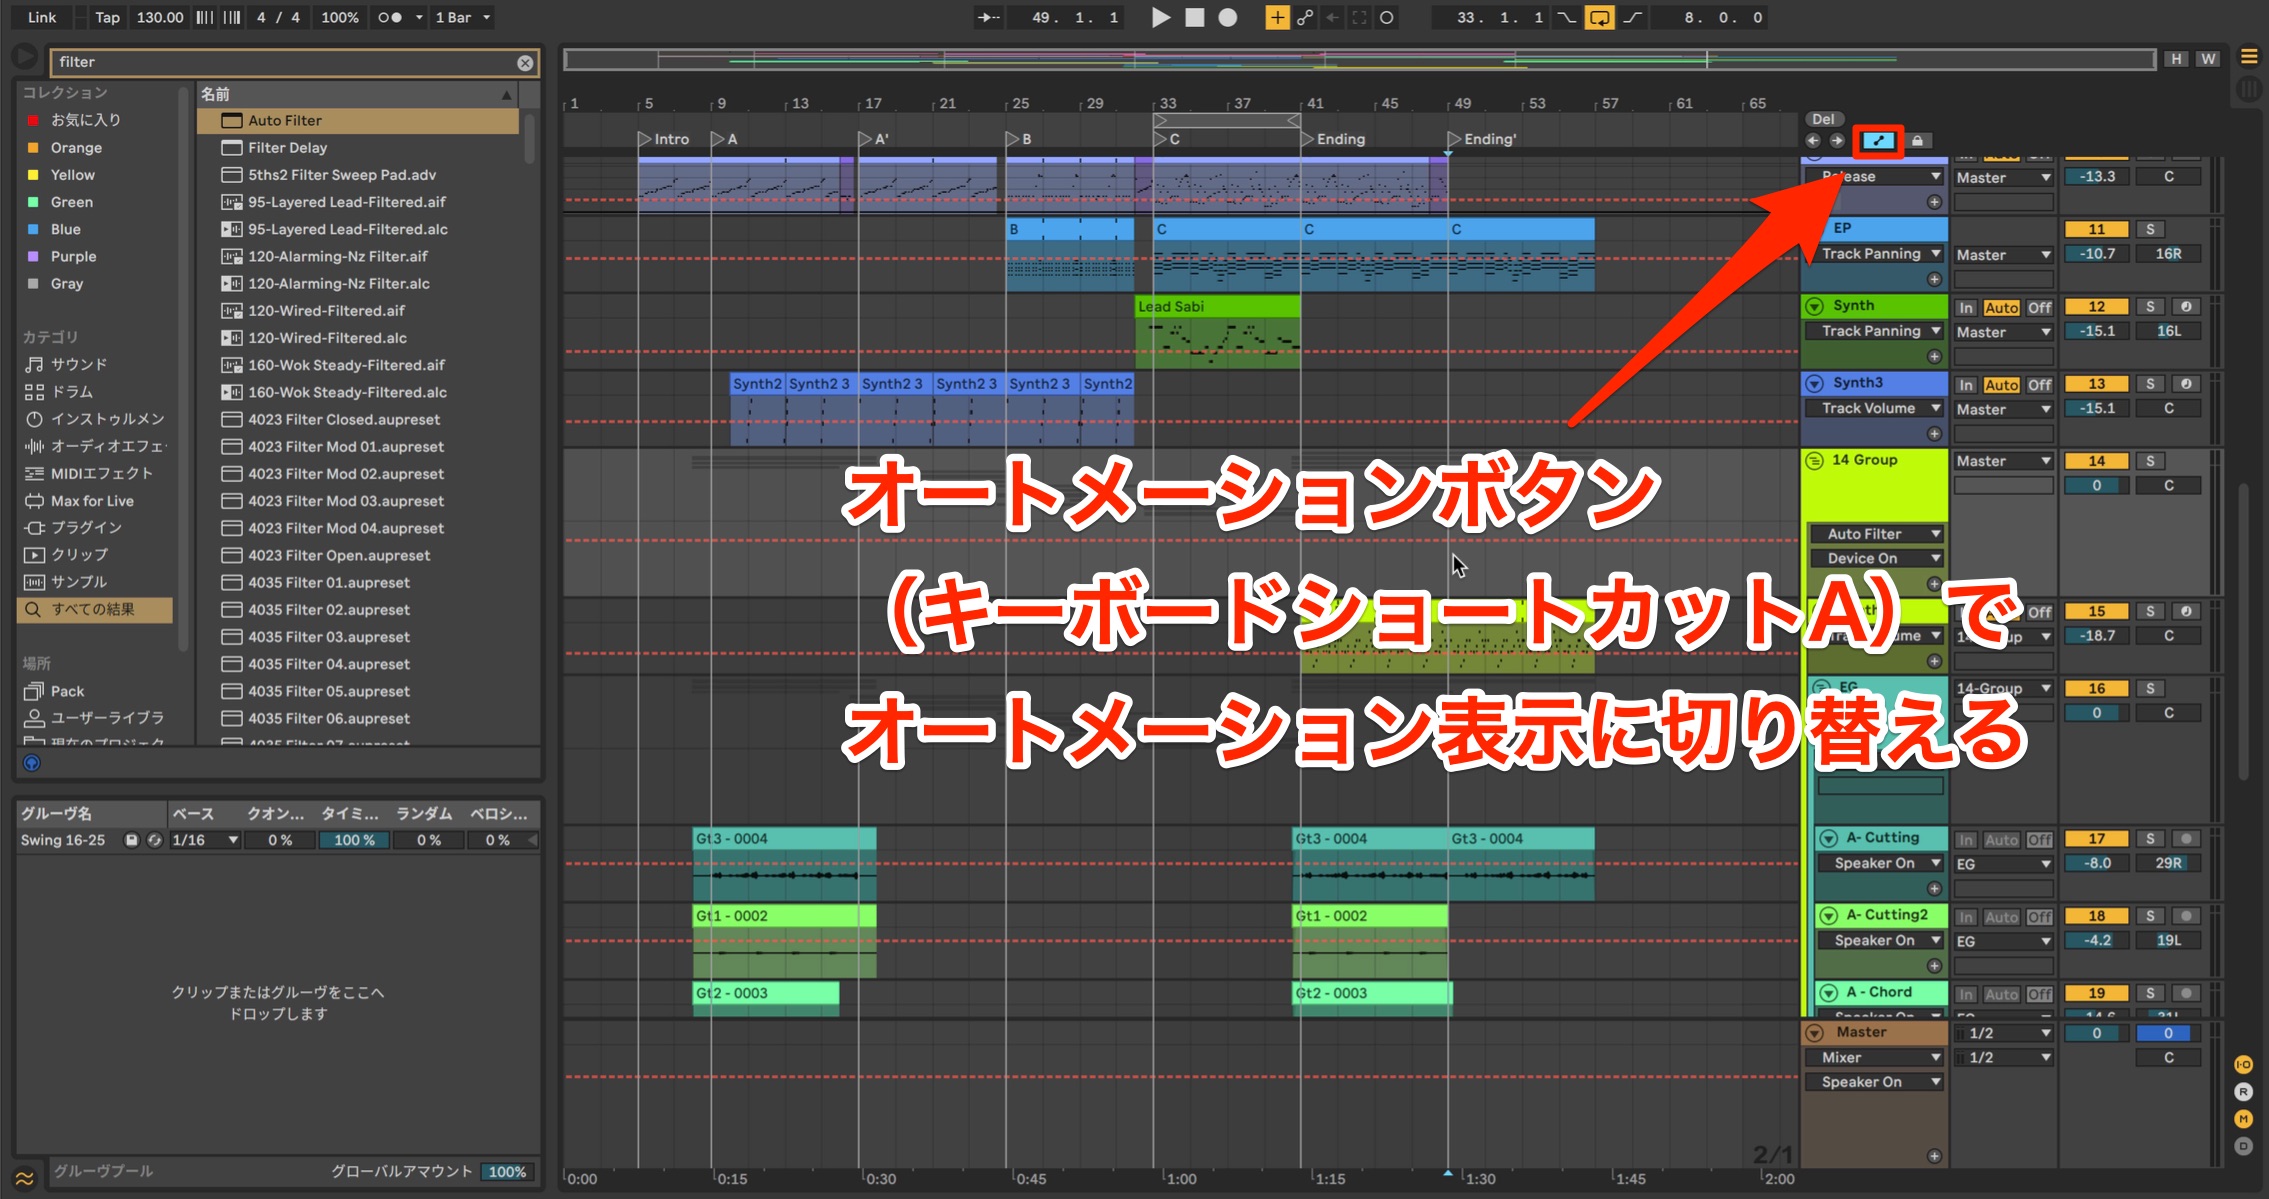Click the W width optimize button
Screen dimensions: 2269x1199
pyautogui.click(x=2208, y=59)
